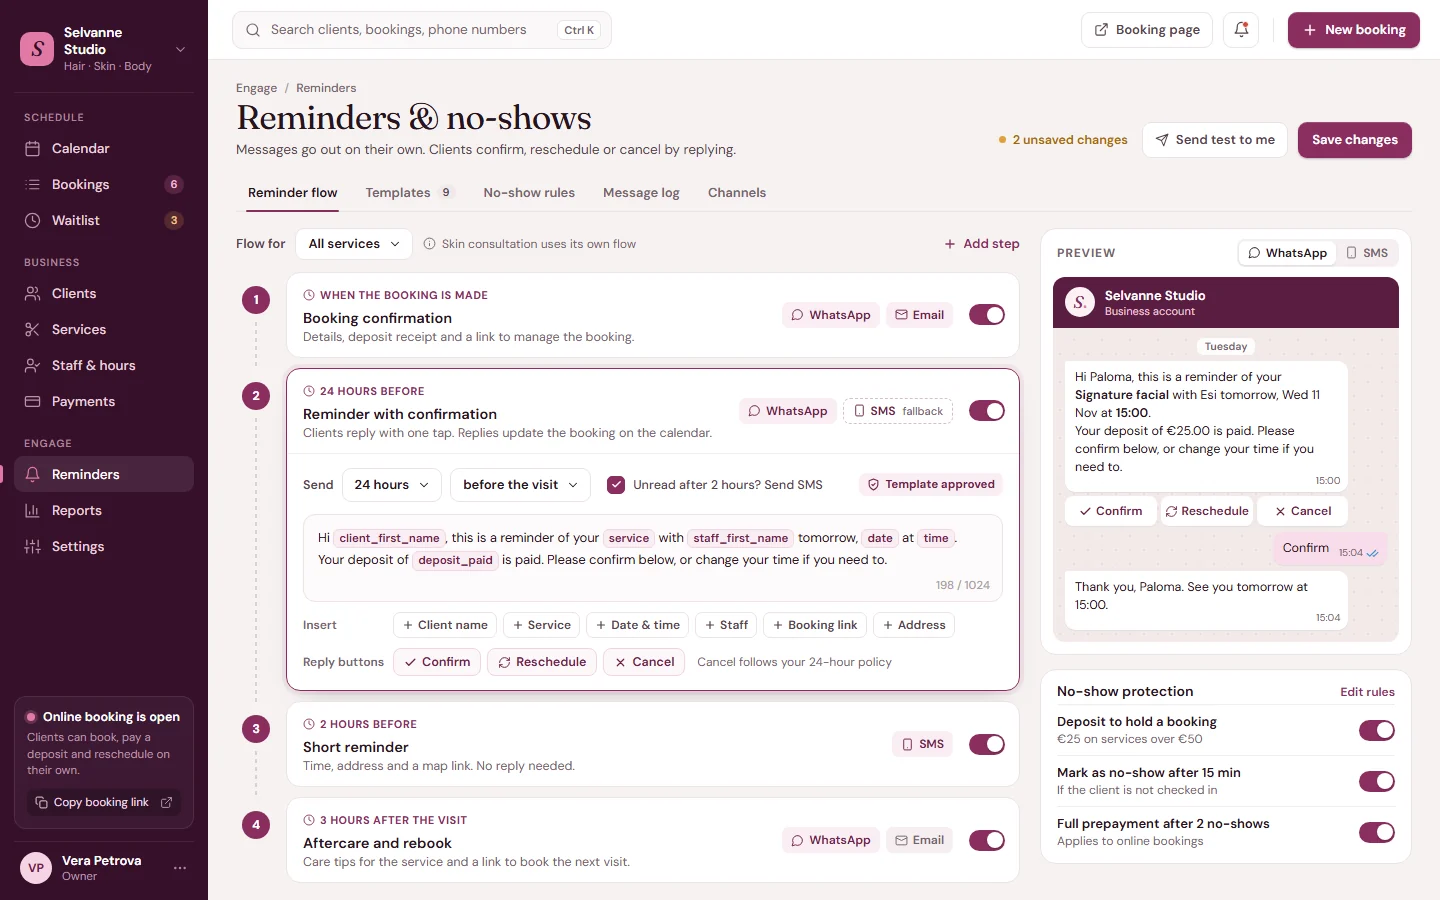Open the 24 hours send-time dropdown

pos(392,485)
